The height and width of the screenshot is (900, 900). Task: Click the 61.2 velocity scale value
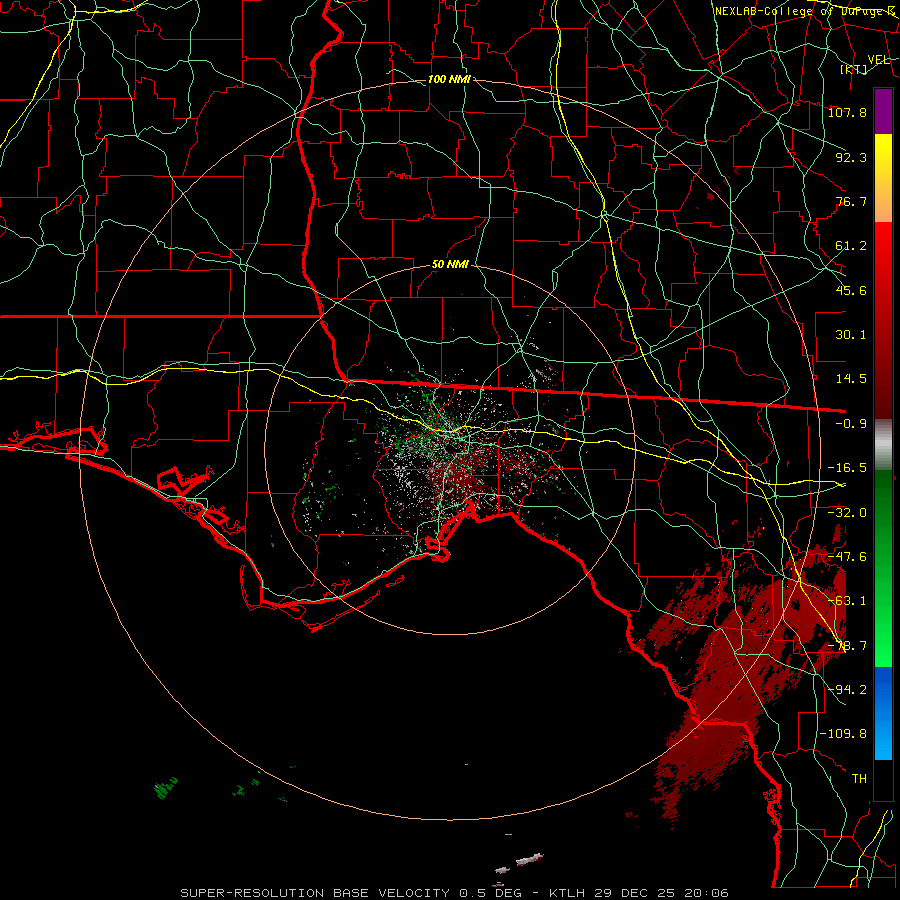click(851, 246)
